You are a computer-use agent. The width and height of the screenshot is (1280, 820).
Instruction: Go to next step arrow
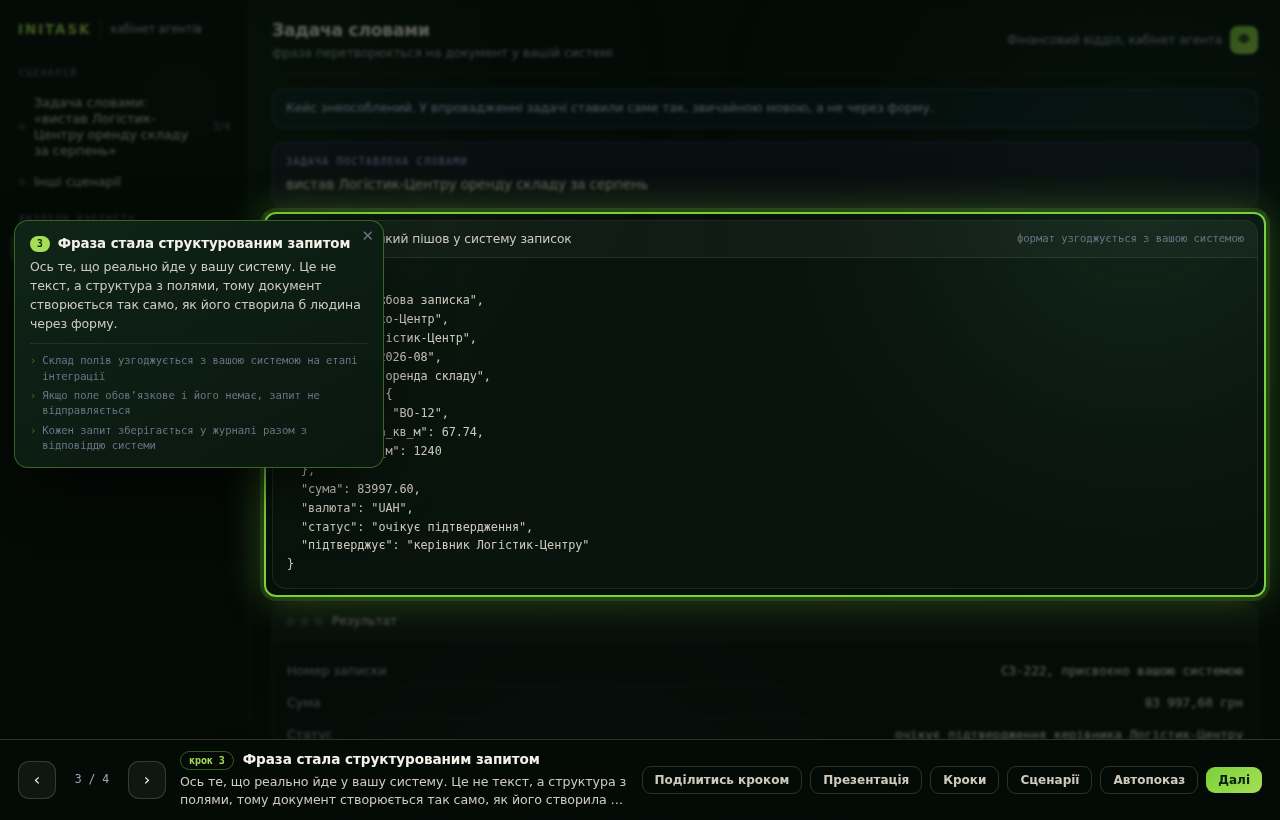tap(147, 780)
